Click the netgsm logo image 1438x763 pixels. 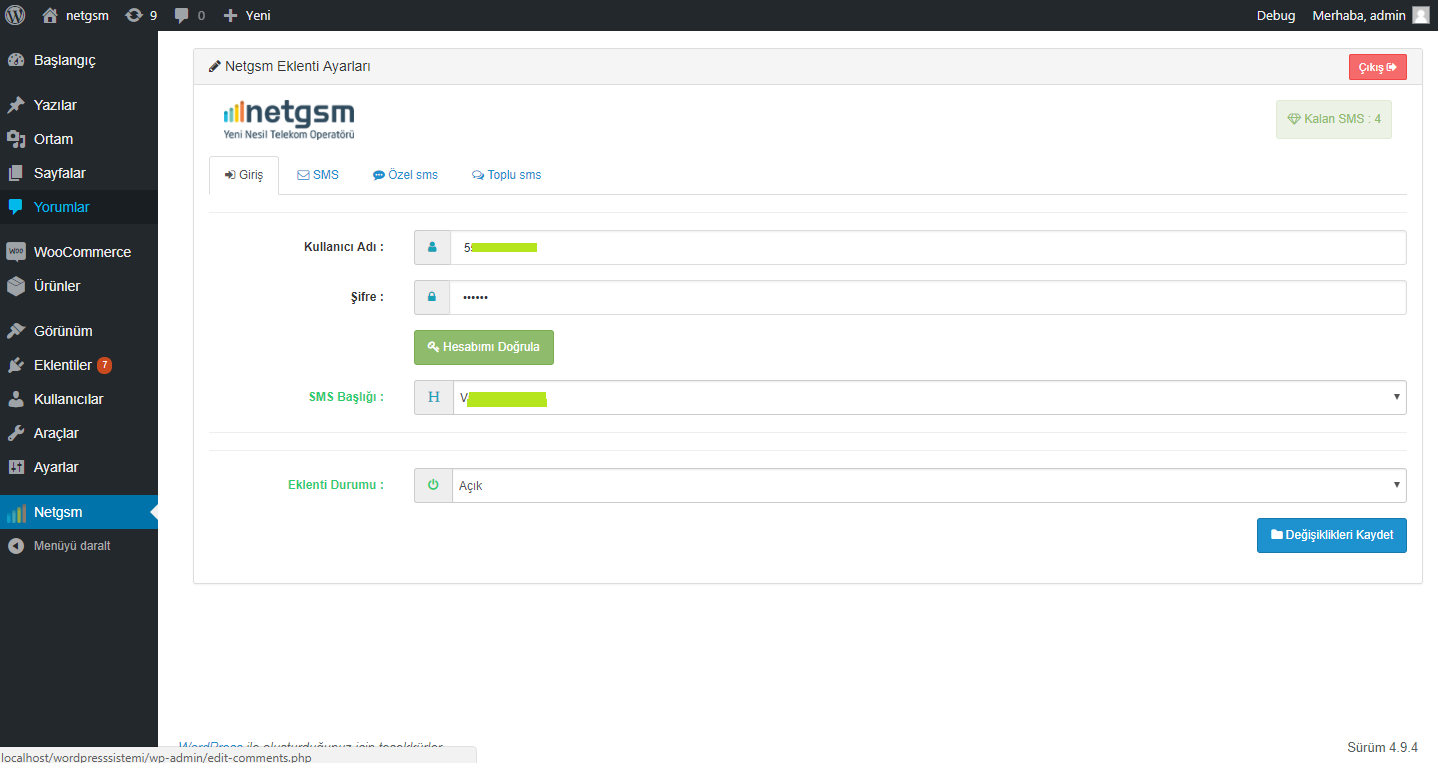[x=289, y=119]
